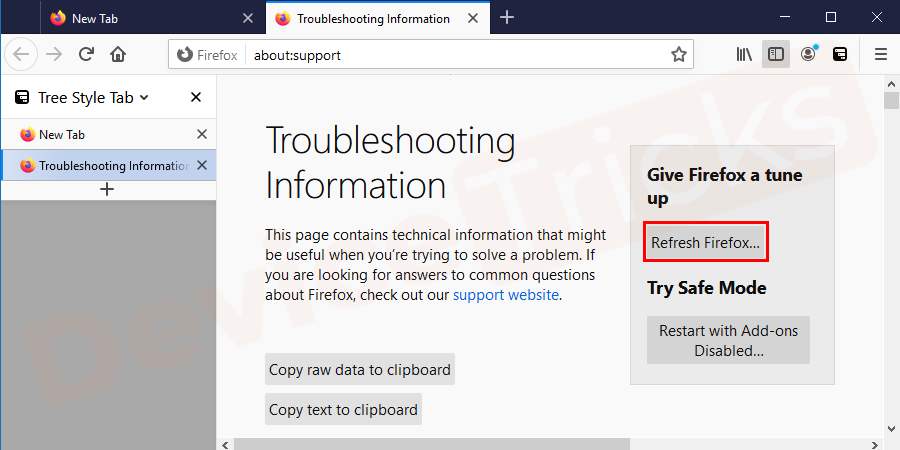900x450 pixels.
Task: Open the Firefox Account icon
Action: pos(808,55)
